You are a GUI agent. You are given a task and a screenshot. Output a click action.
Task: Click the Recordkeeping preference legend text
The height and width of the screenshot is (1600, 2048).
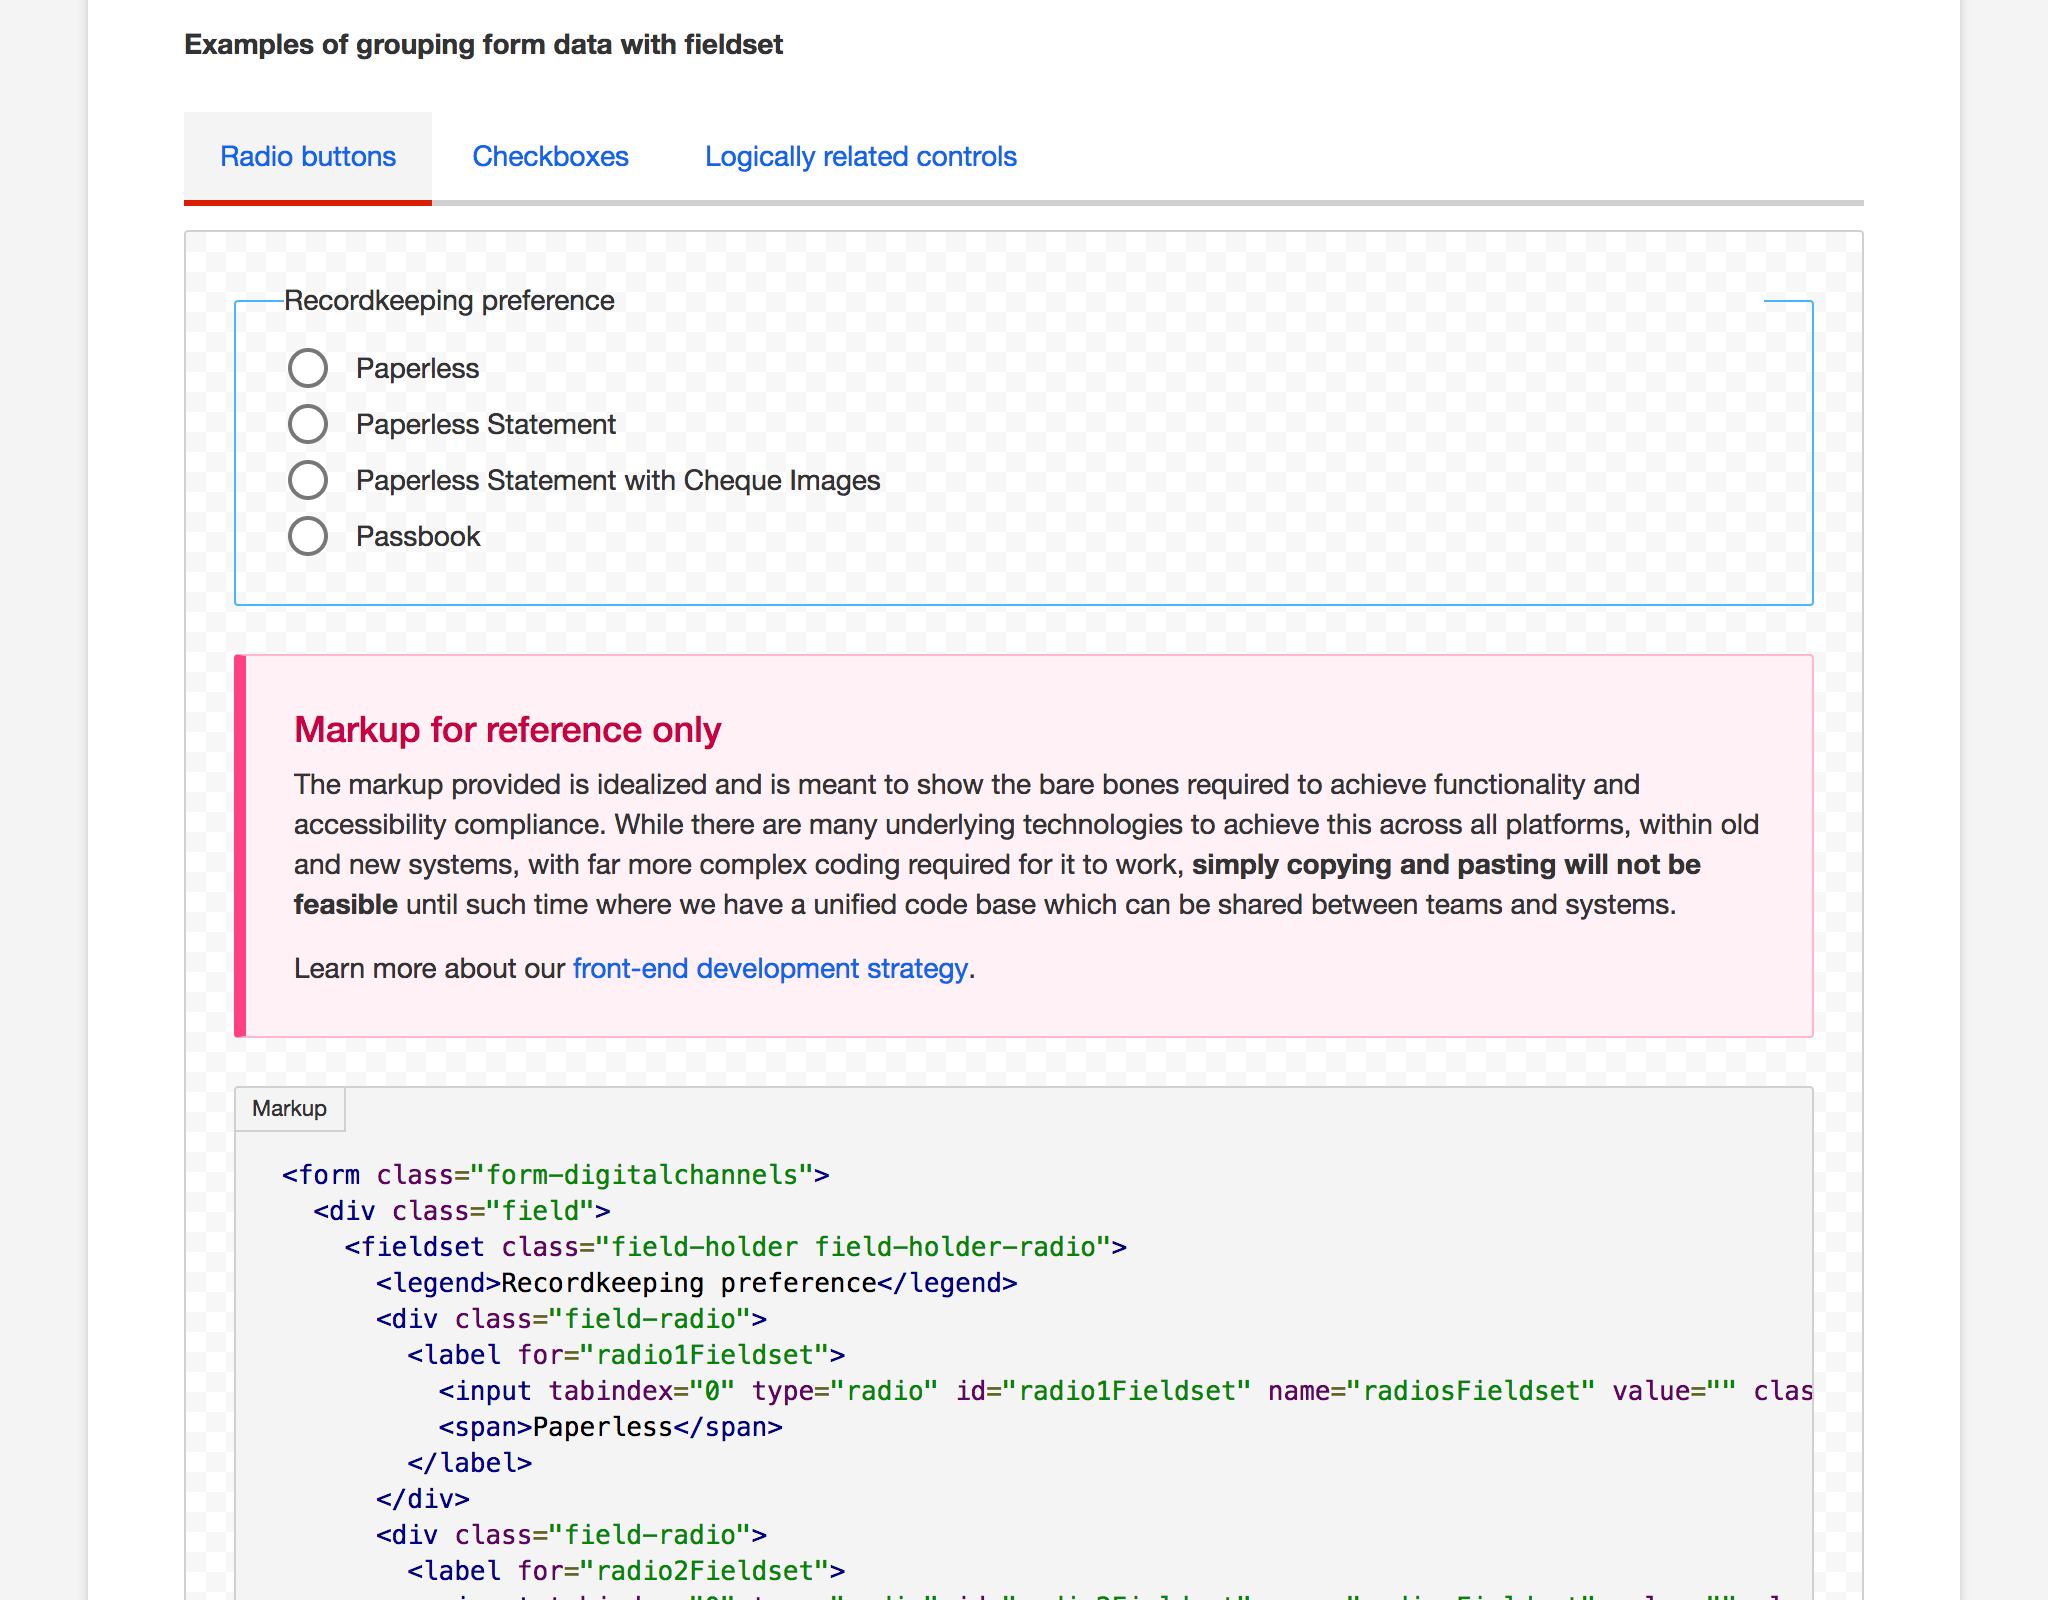tap(449, 300)
